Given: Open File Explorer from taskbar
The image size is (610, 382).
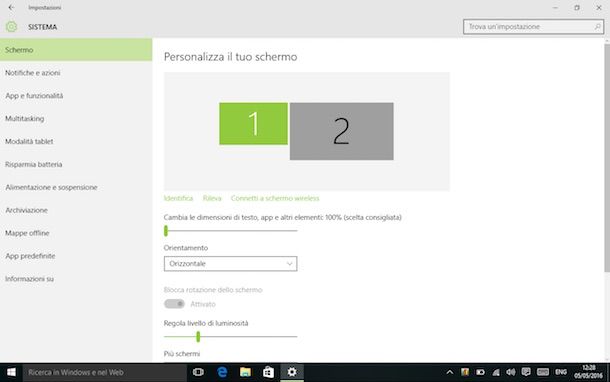Looking at the screenshot, I should pos(245,372).
